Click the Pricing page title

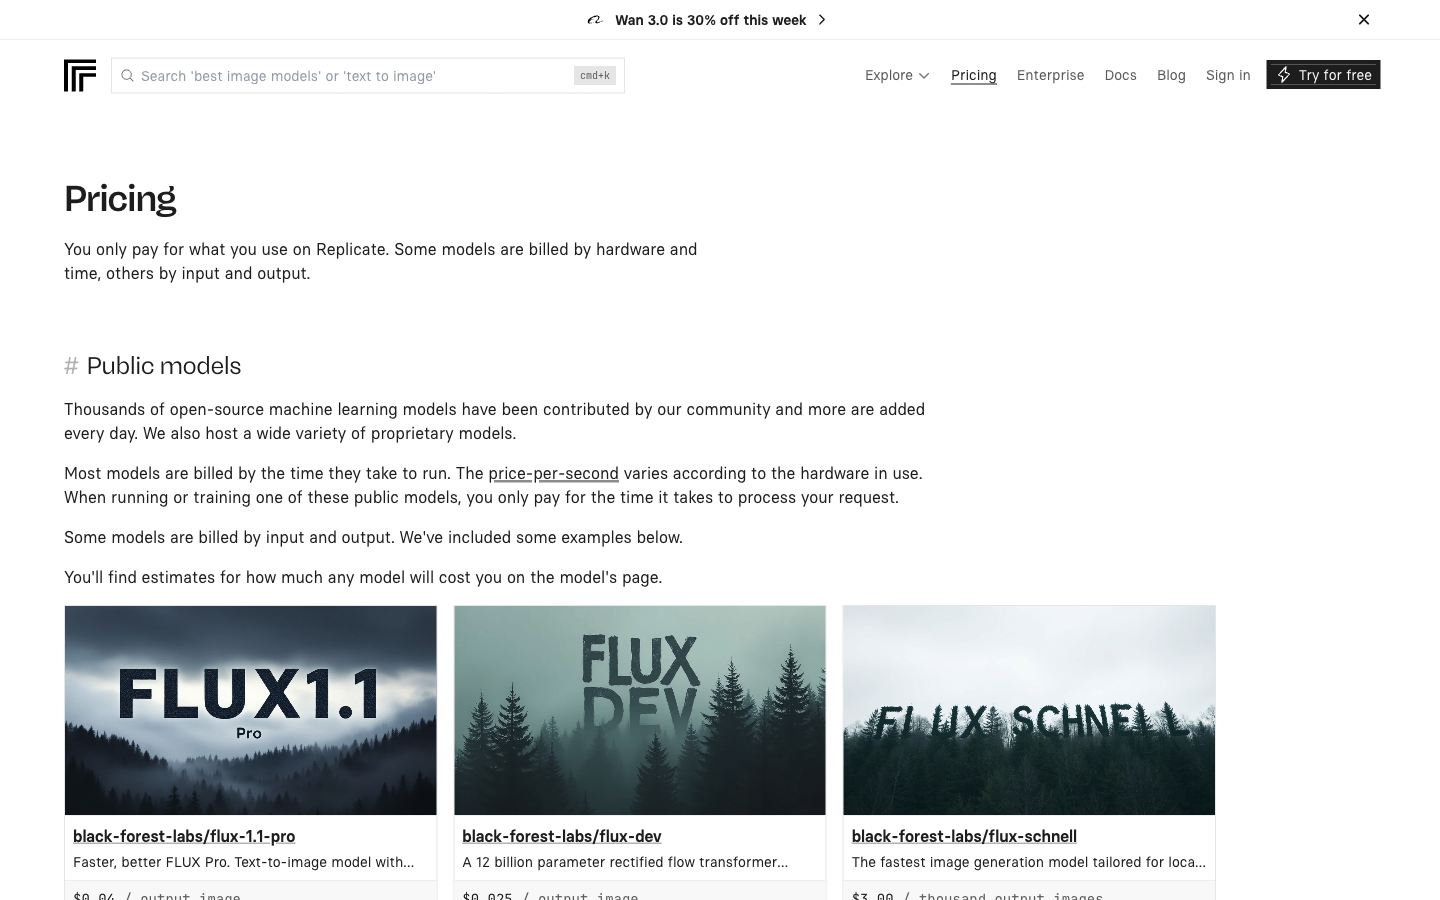pos(120,199)
